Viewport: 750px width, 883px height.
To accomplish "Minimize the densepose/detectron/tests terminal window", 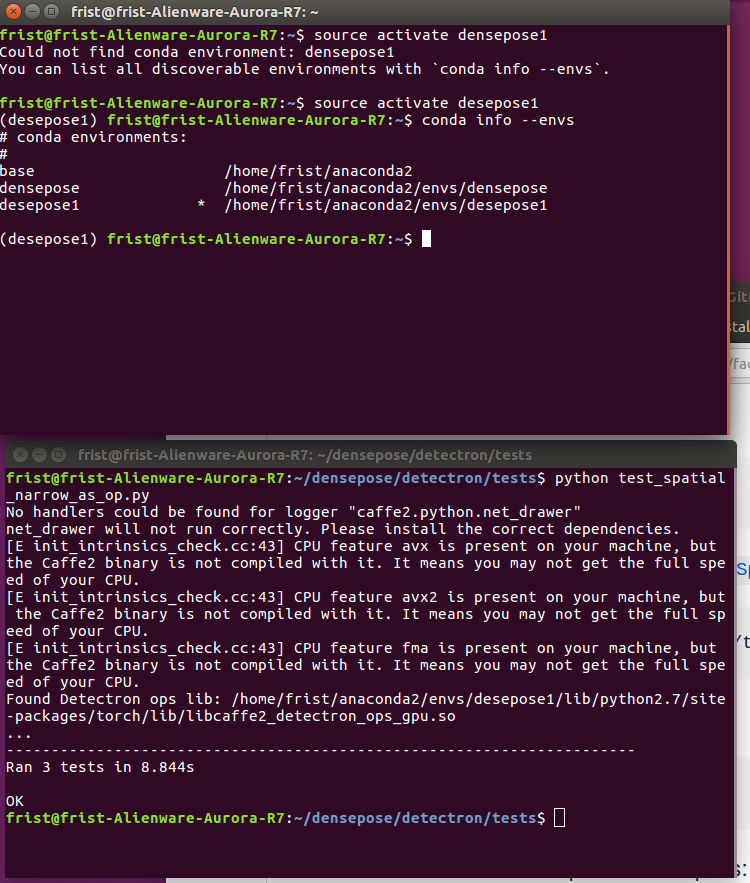I will pos(39,454).
